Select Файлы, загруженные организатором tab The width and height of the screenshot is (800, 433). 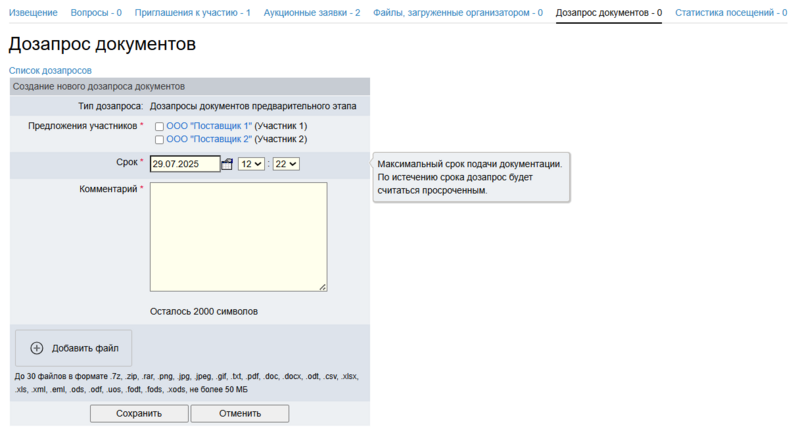click(x=457, y=13)
